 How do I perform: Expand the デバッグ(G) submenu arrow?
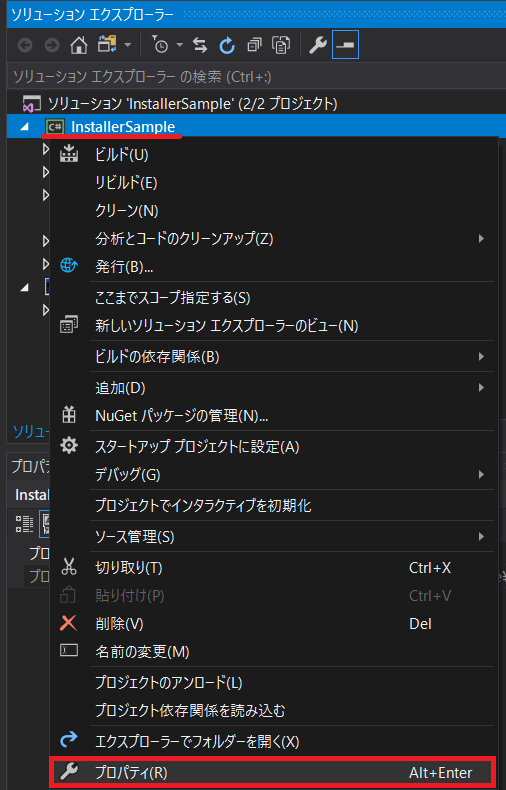tap(481, 475)
